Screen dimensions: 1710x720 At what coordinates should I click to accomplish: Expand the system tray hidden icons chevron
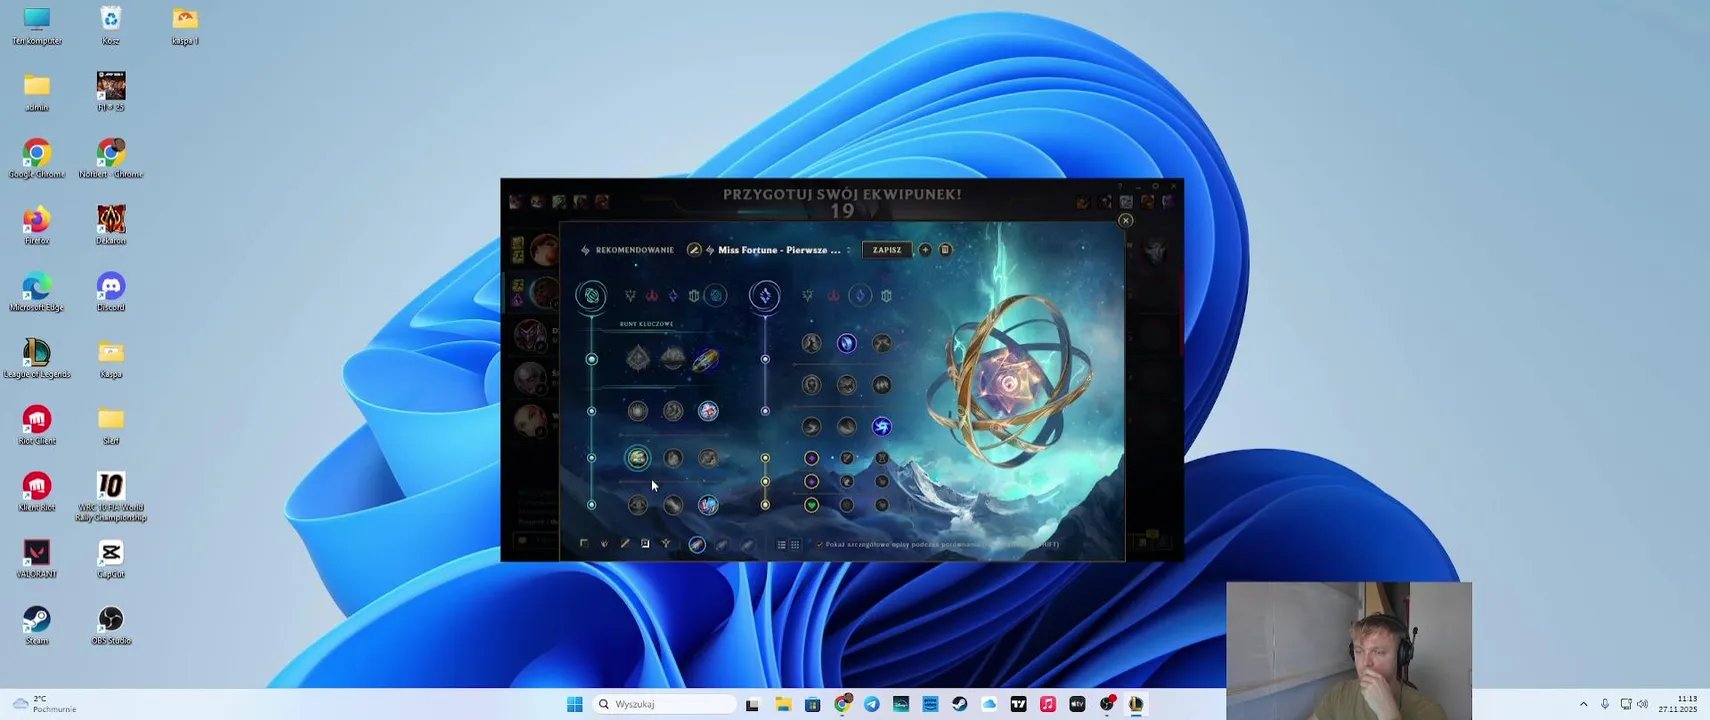click(1583, 705)
